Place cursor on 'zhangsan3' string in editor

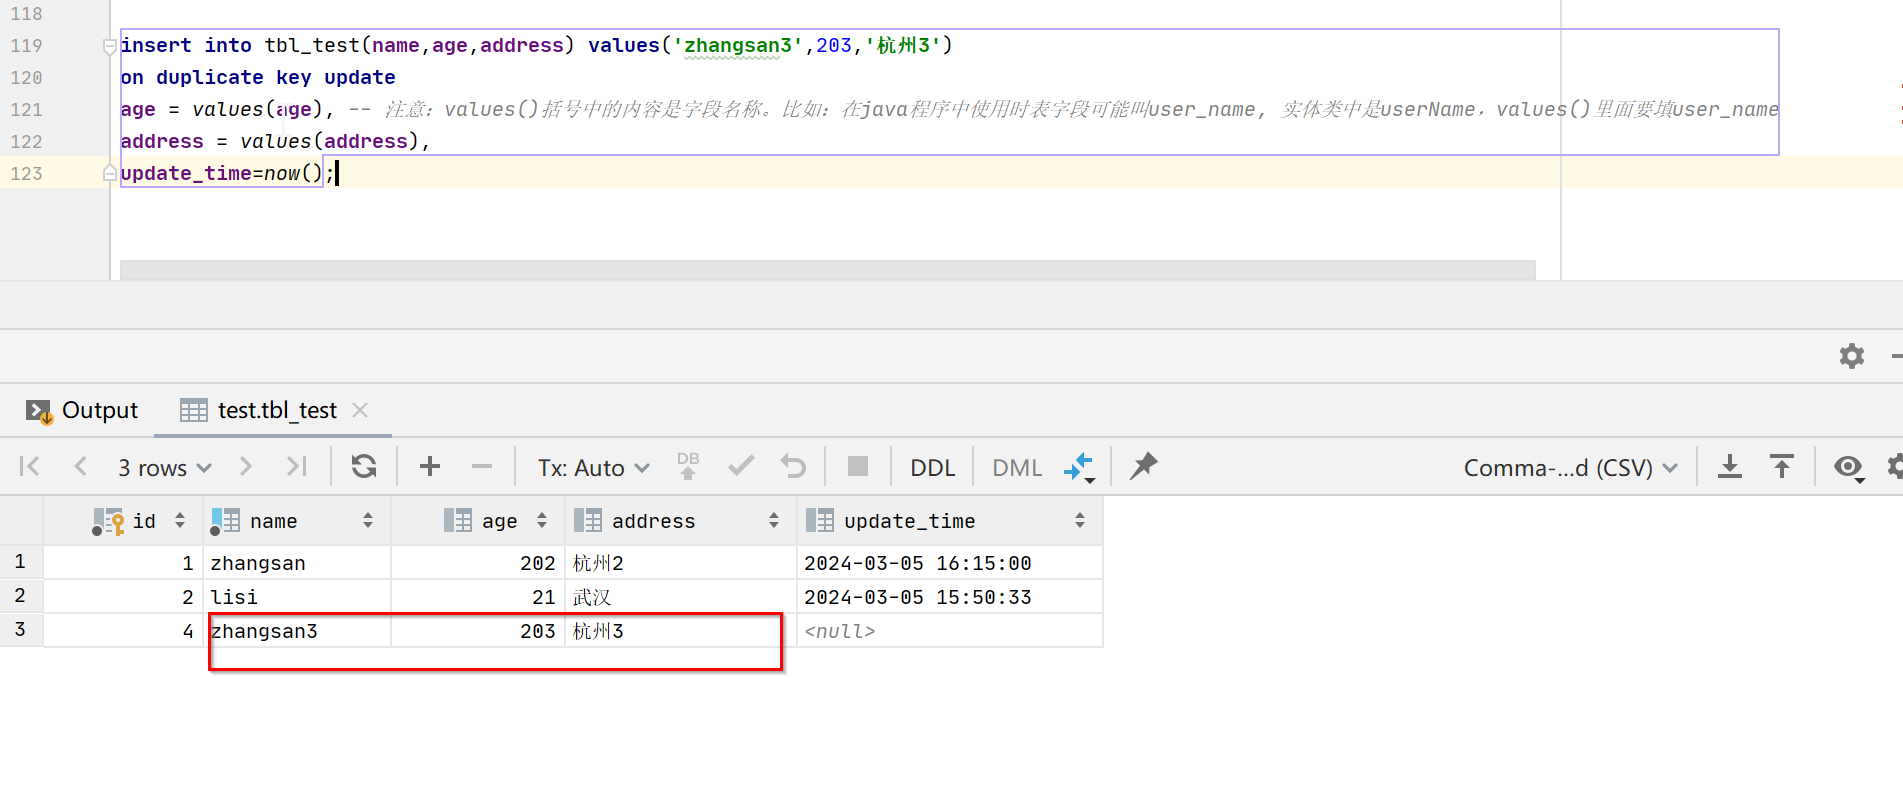tap(737, 45)
